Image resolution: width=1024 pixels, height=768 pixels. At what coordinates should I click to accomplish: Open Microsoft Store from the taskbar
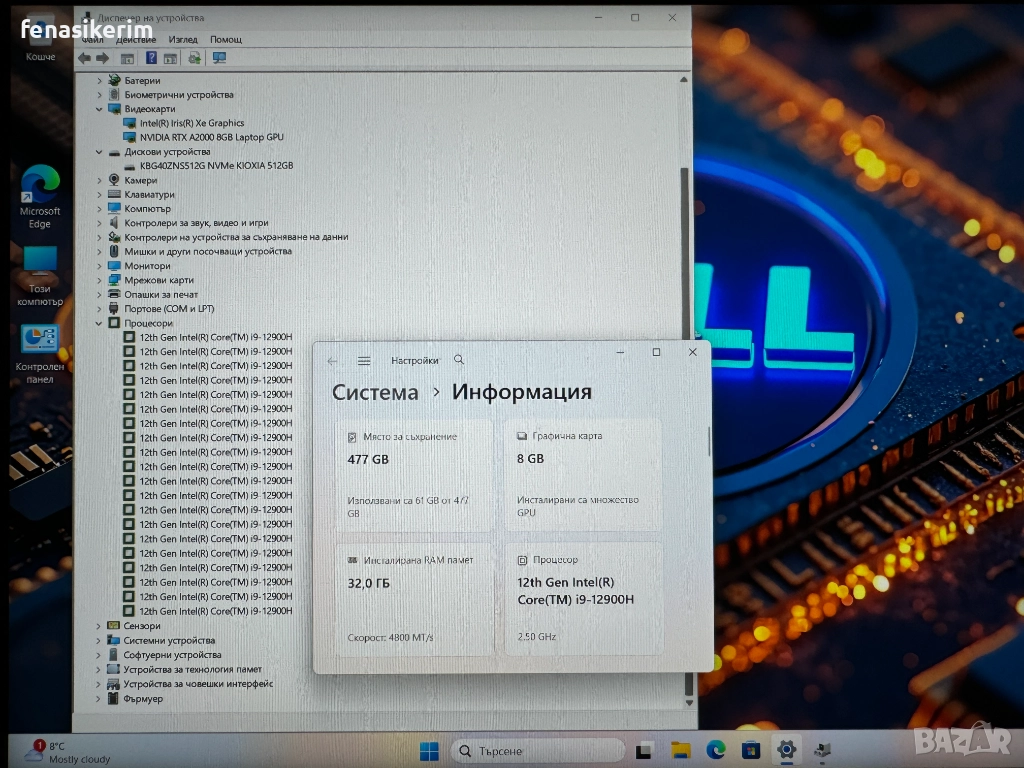pyautogui.click(x=750, y=750)
